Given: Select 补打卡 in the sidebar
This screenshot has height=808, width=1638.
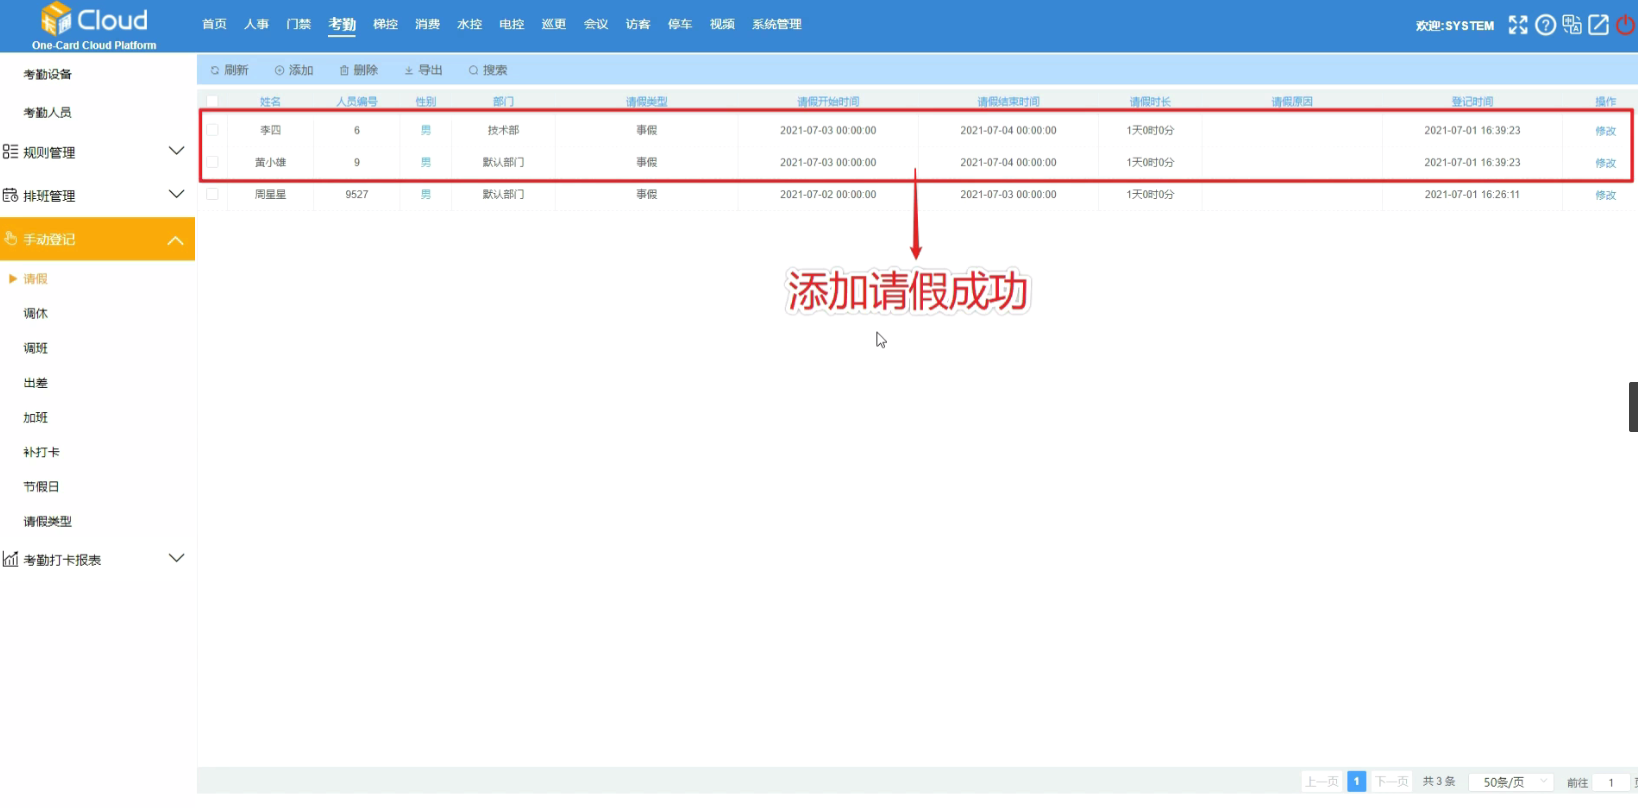Looking at the screenshot, I should click(42, 452).
